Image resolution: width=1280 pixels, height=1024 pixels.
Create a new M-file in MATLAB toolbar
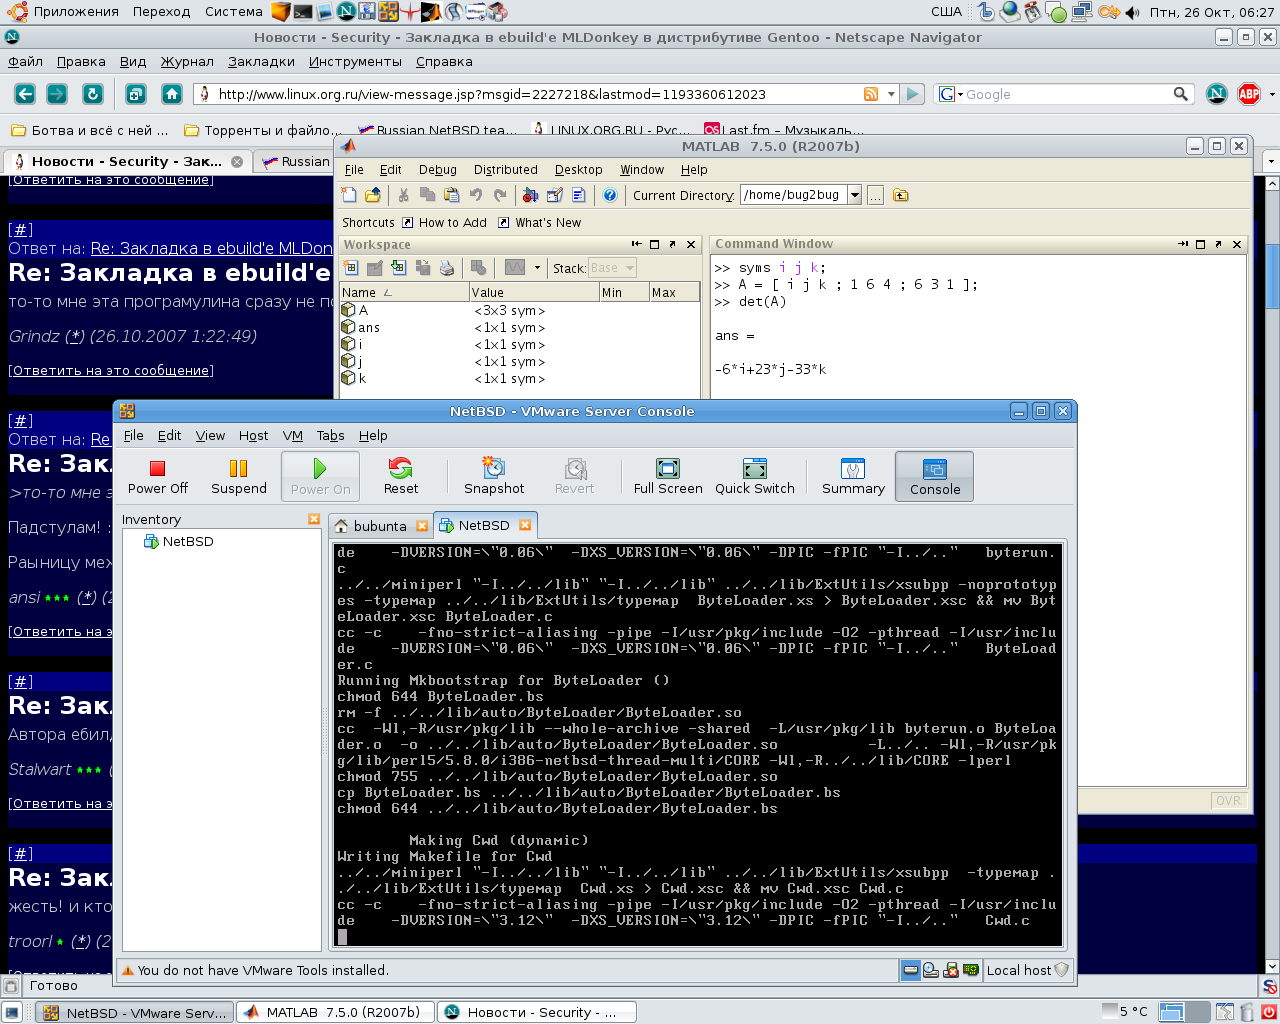click(349, 195)
